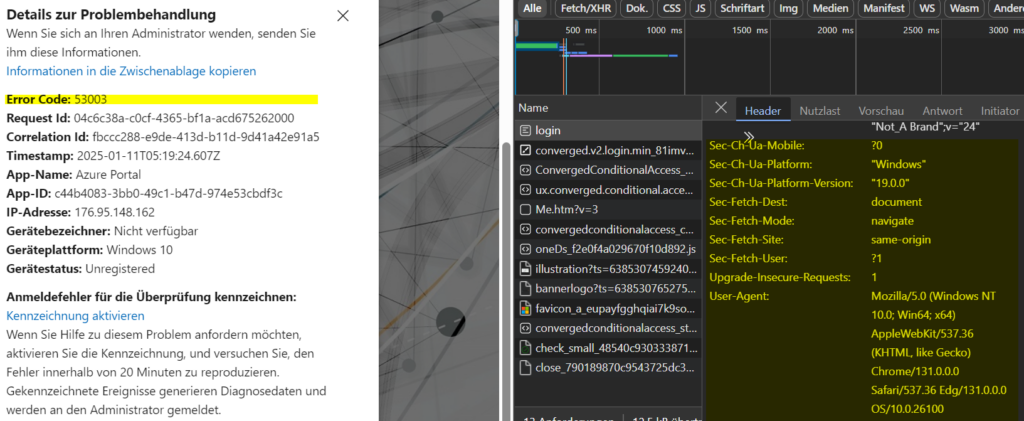The height and width of the screenshot is (421, 1024).
Task: Click the Kennzeichnung aktivieren link
Action: [x=75, y=315]
